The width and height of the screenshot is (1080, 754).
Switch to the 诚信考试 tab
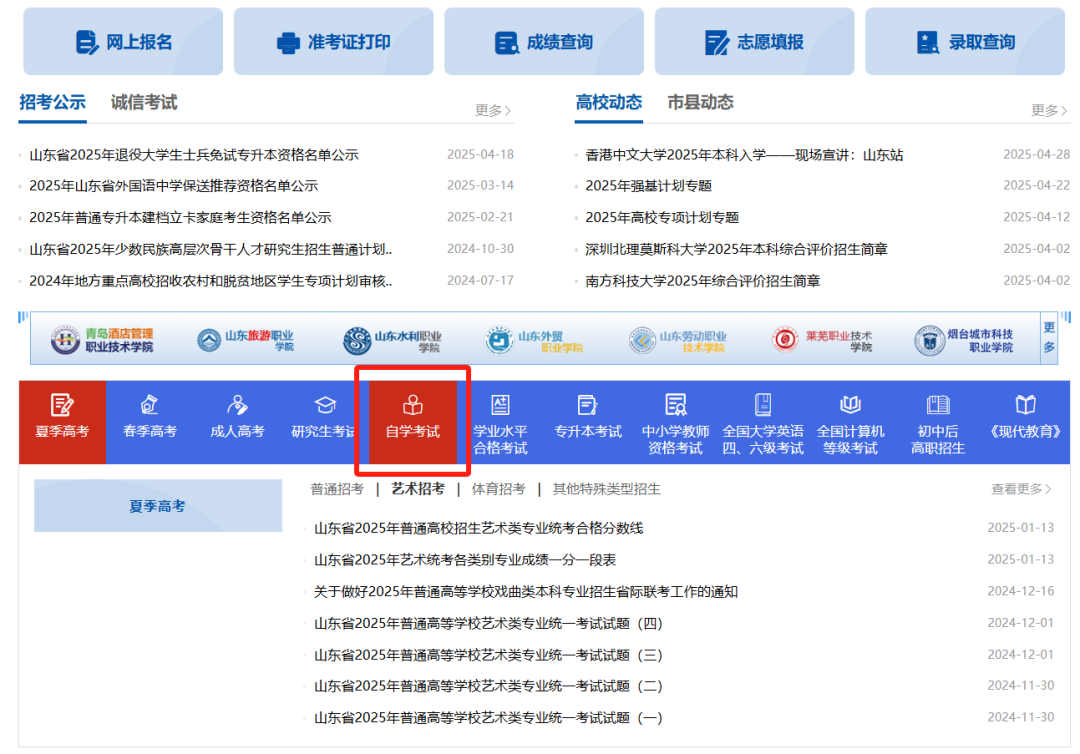(x=144, y=103)
